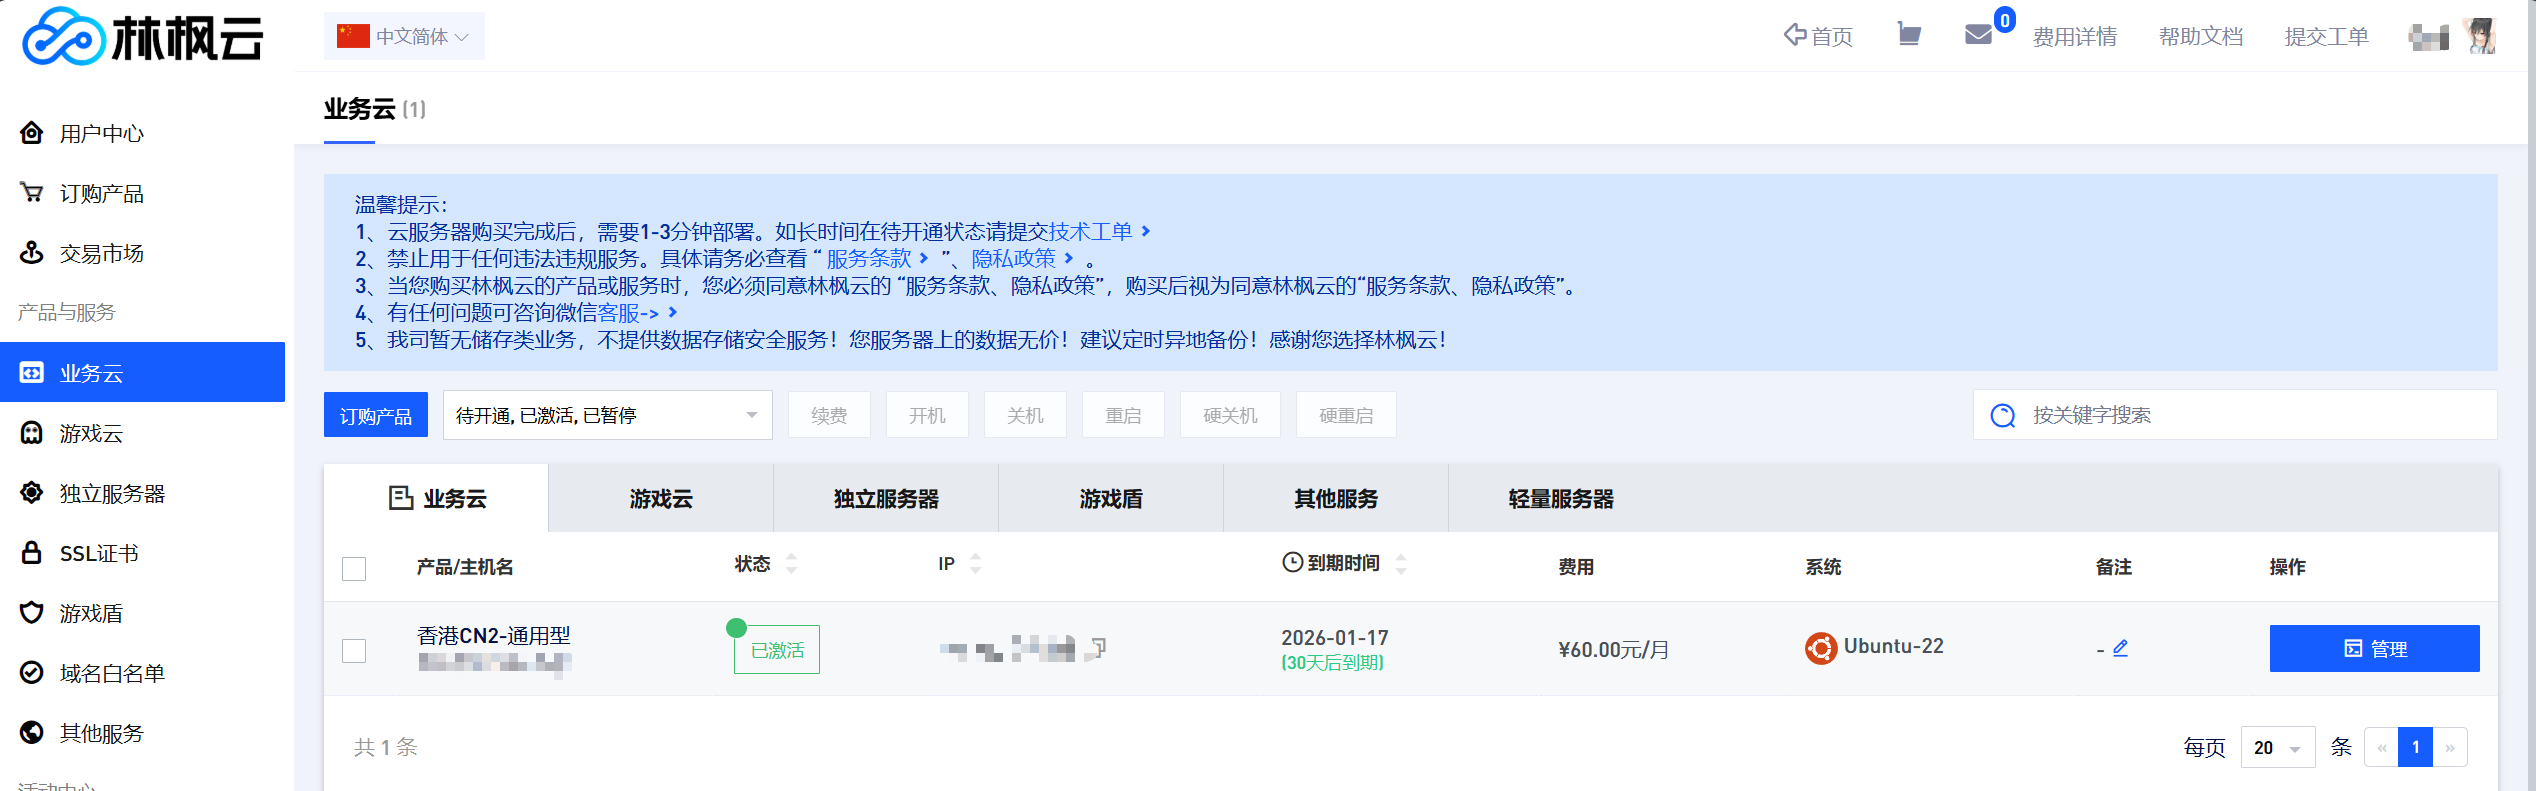Click the shopping cart icon in header
2536x791 pixels.
point(1909,35)
